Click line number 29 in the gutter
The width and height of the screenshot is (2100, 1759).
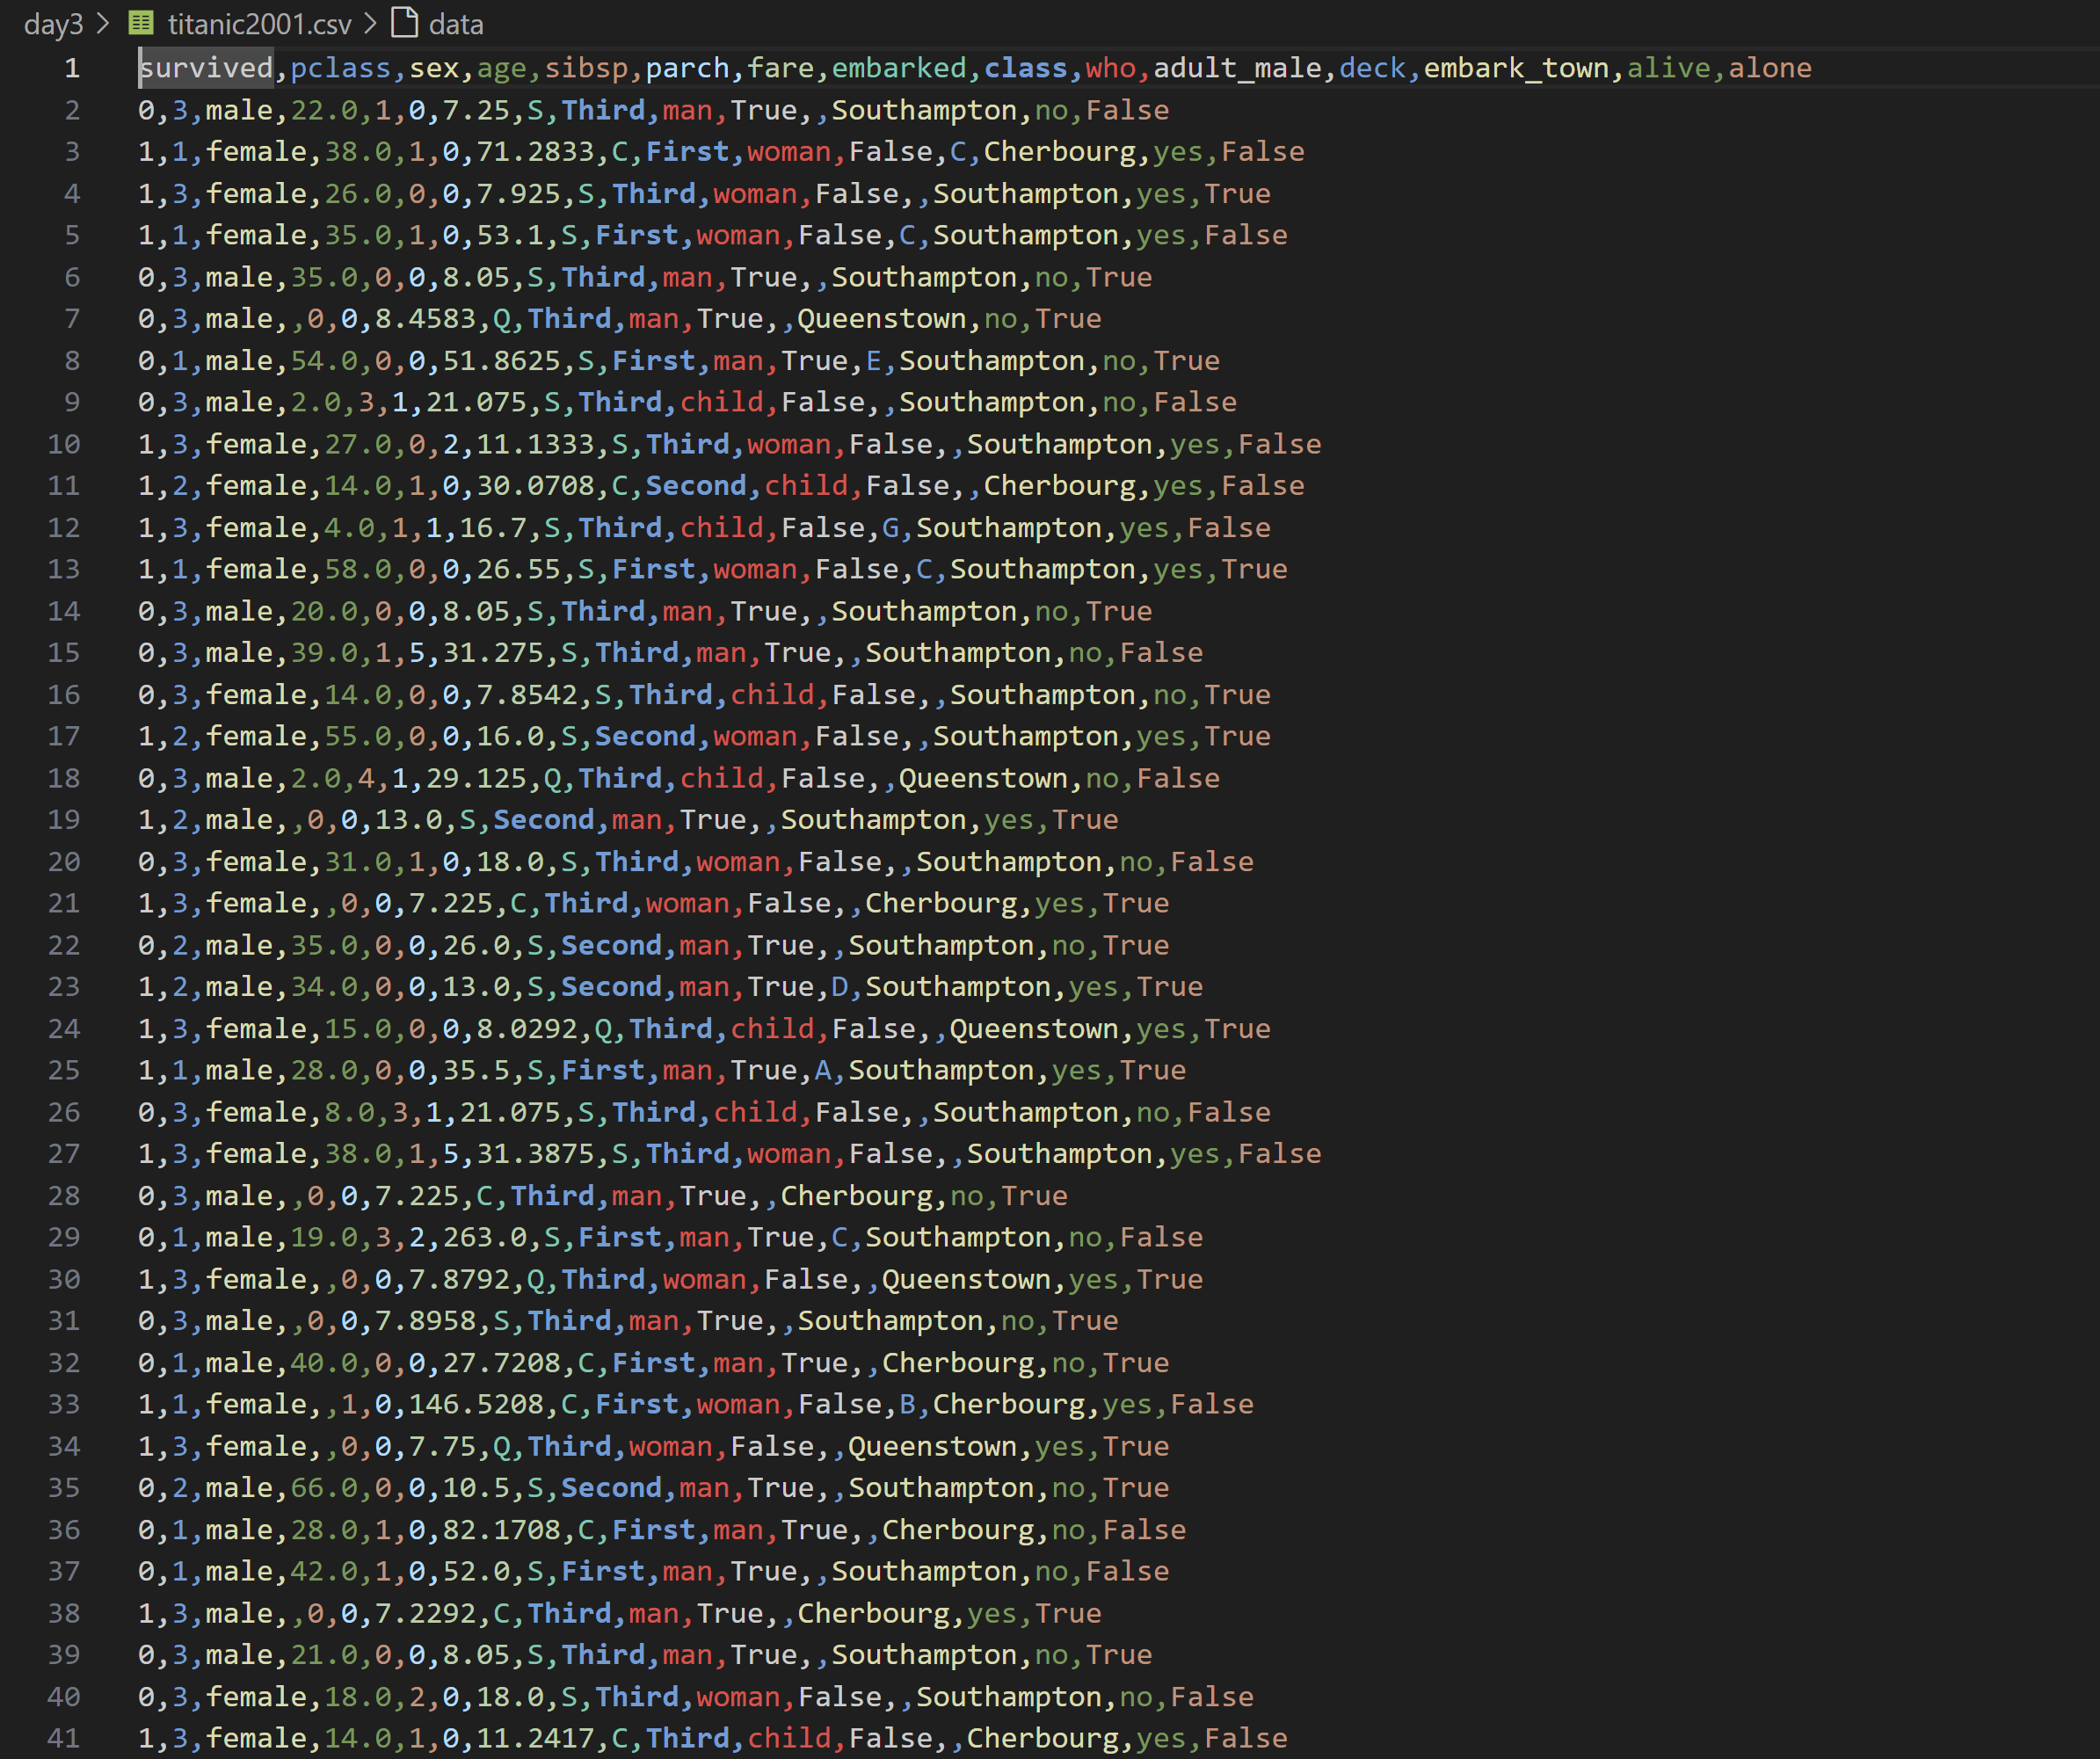64,1237
